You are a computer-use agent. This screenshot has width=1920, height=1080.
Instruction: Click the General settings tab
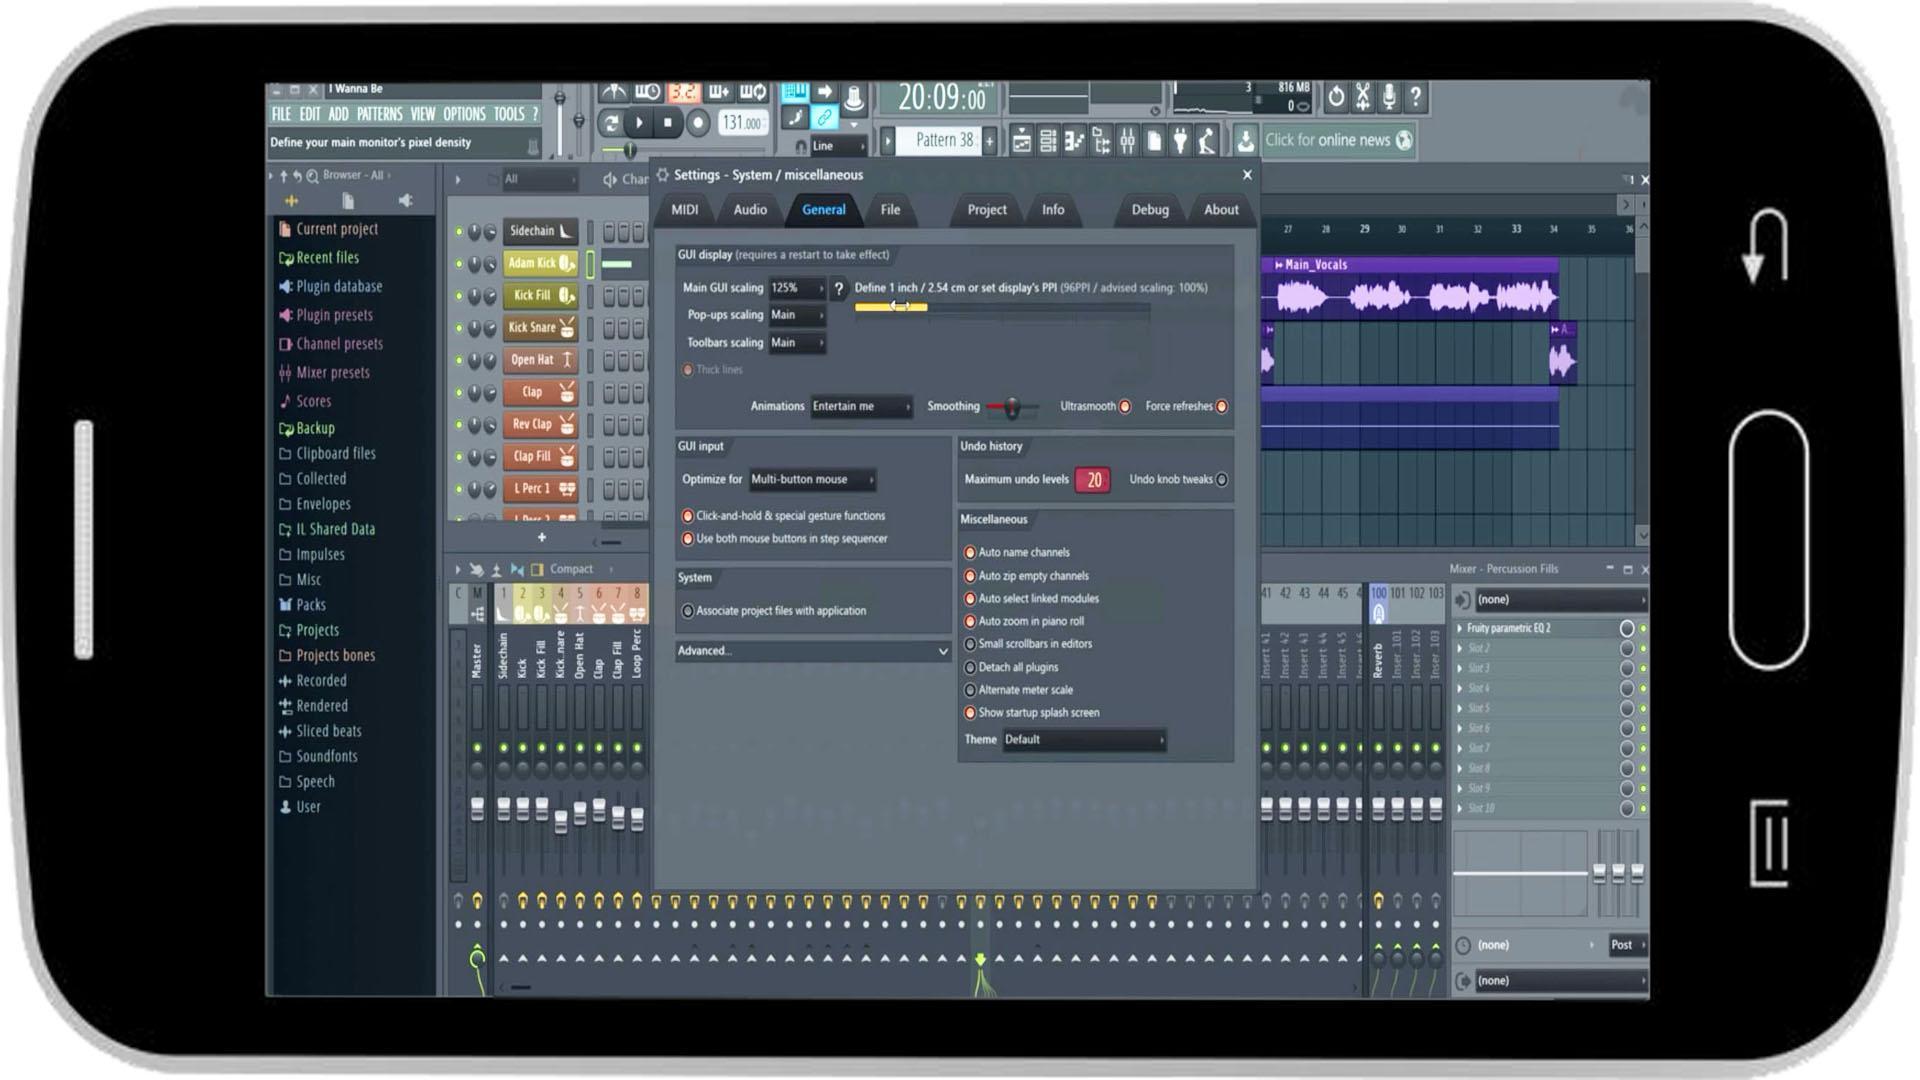click(824, 210)
